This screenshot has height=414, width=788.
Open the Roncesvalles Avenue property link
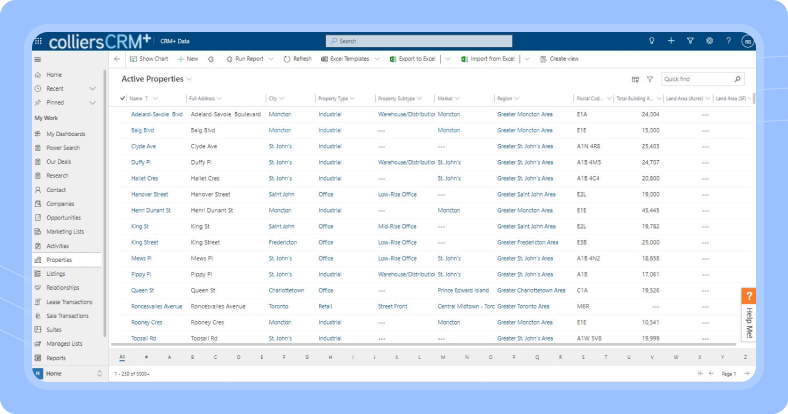click(x=157, y=306)
